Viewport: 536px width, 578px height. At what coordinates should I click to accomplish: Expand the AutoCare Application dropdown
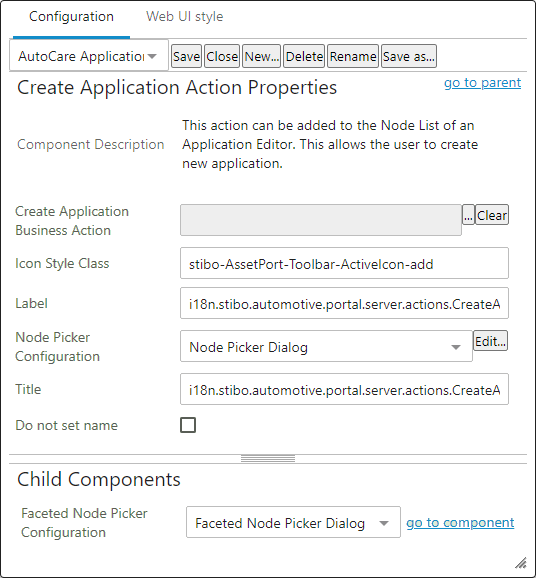click(x=89, y=56)
